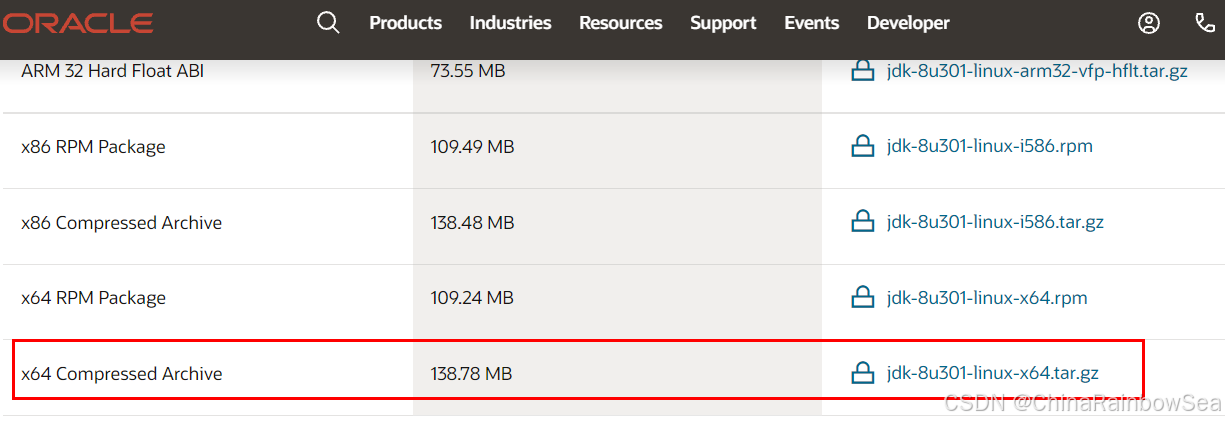Open the Developer menu
Screen dimensions: 1225x422
(x=908, y=23)
